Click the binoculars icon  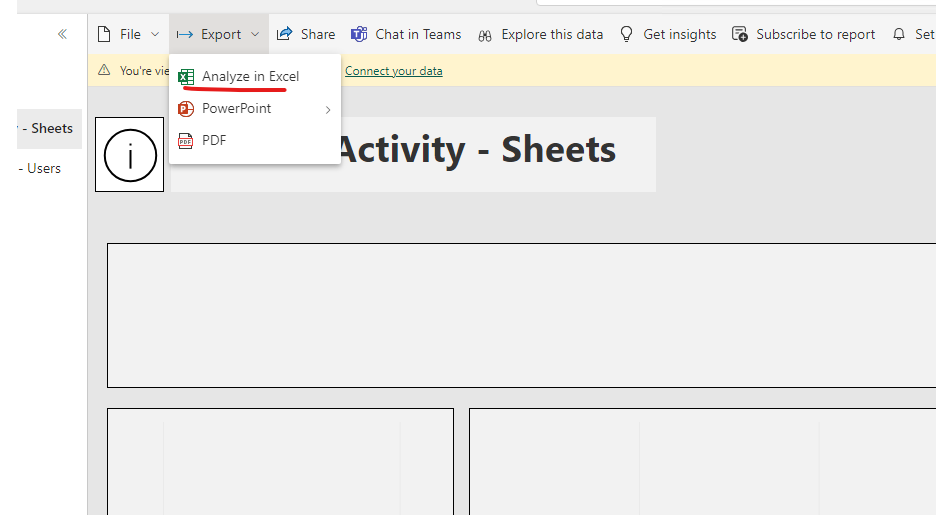485,36
